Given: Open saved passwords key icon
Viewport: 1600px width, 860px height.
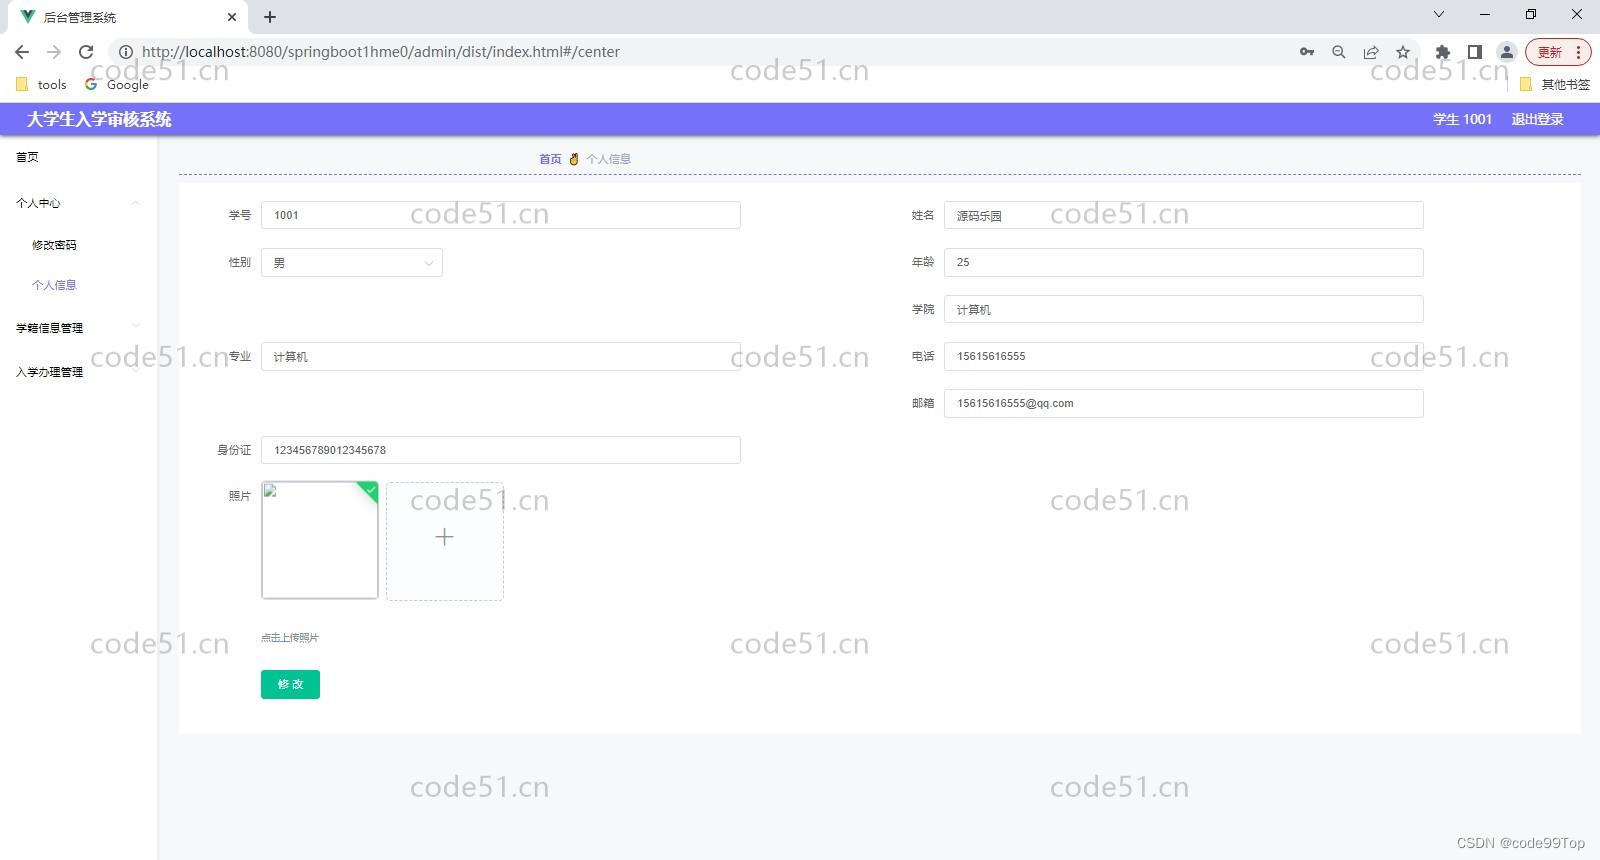Looking at the screenshot, I should point(1307,52).
